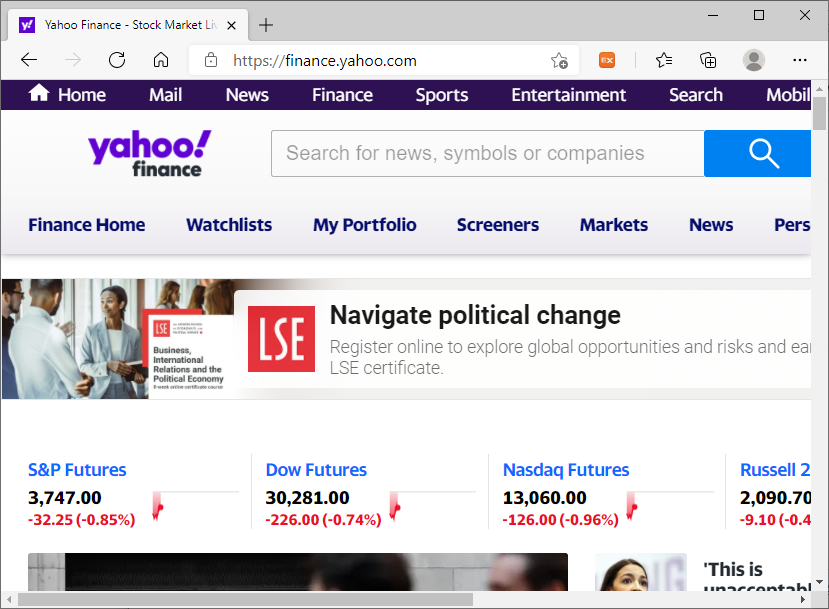Open the Collections icon
829x609 pixels.
click(x=708, y=60)
